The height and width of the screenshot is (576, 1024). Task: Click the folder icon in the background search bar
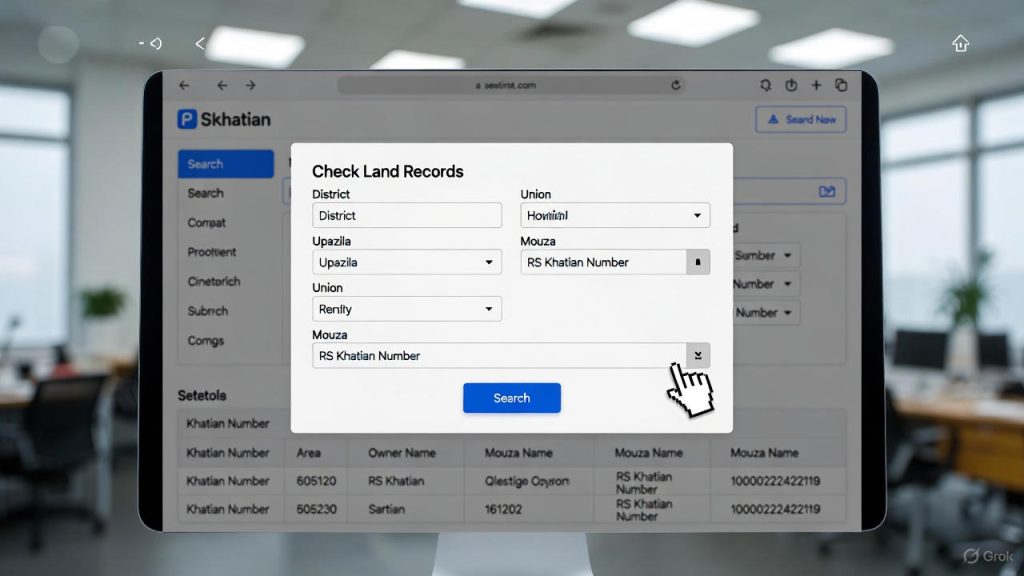coord(826,191)
